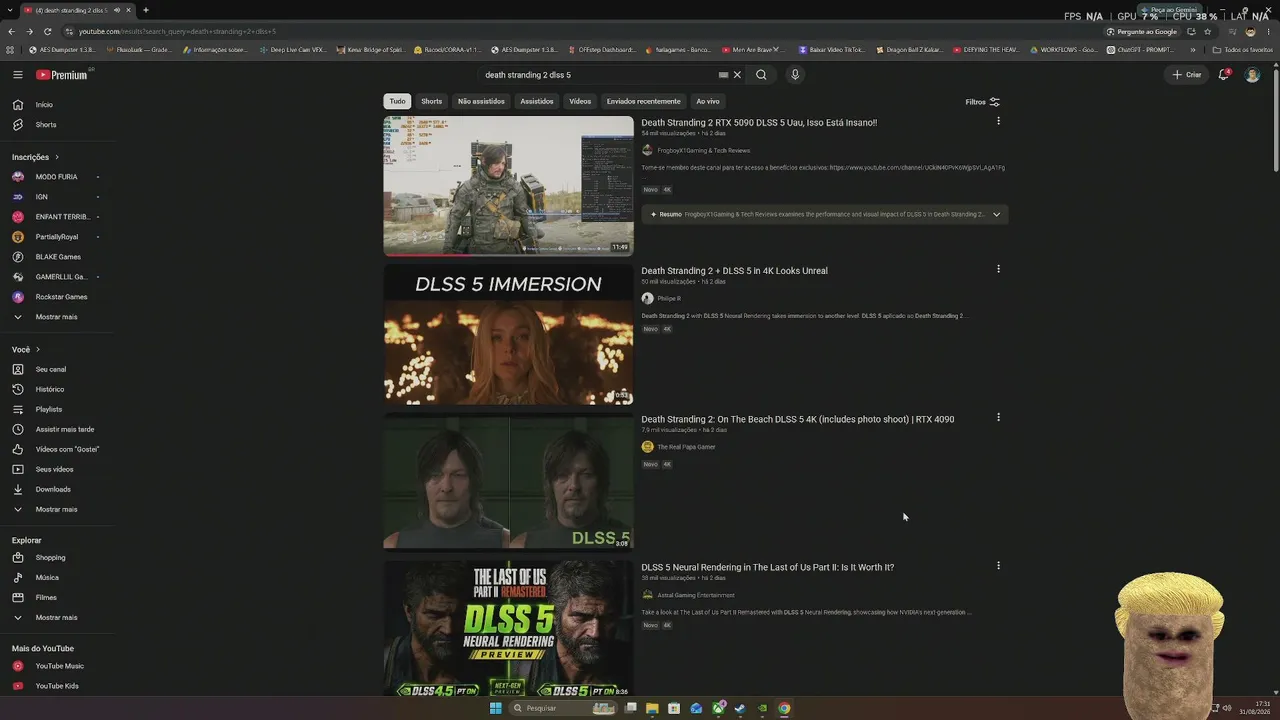Select the Enviados recentemente filter chip

[643, 101]
